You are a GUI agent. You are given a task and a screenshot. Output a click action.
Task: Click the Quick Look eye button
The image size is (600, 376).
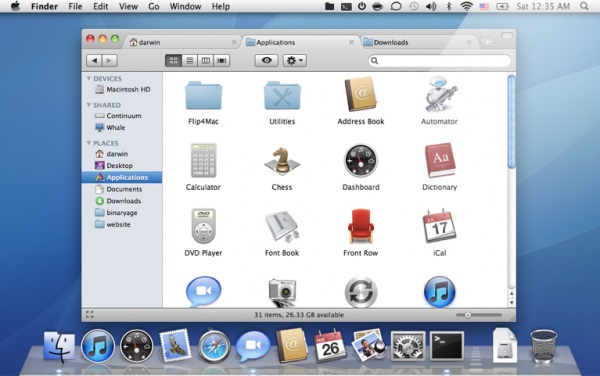click(x=267, y=60)
